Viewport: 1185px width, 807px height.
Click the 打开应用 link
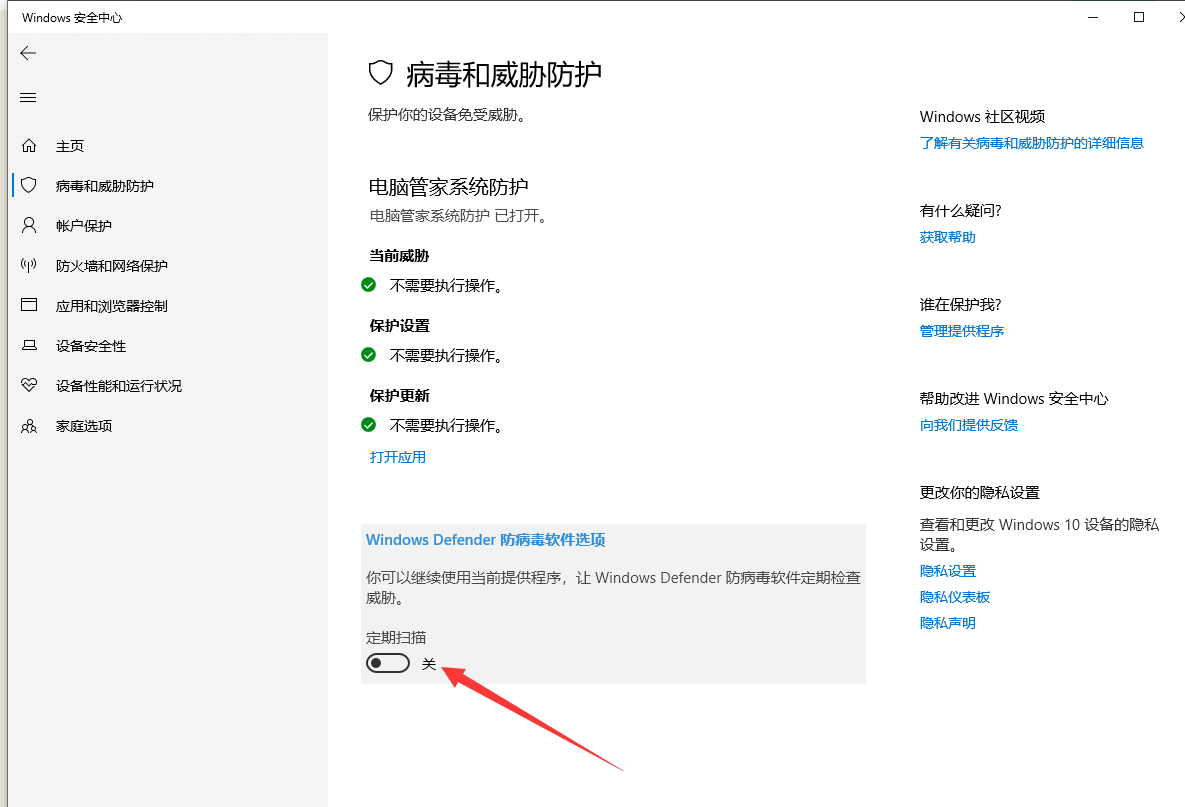click(397, 457)
